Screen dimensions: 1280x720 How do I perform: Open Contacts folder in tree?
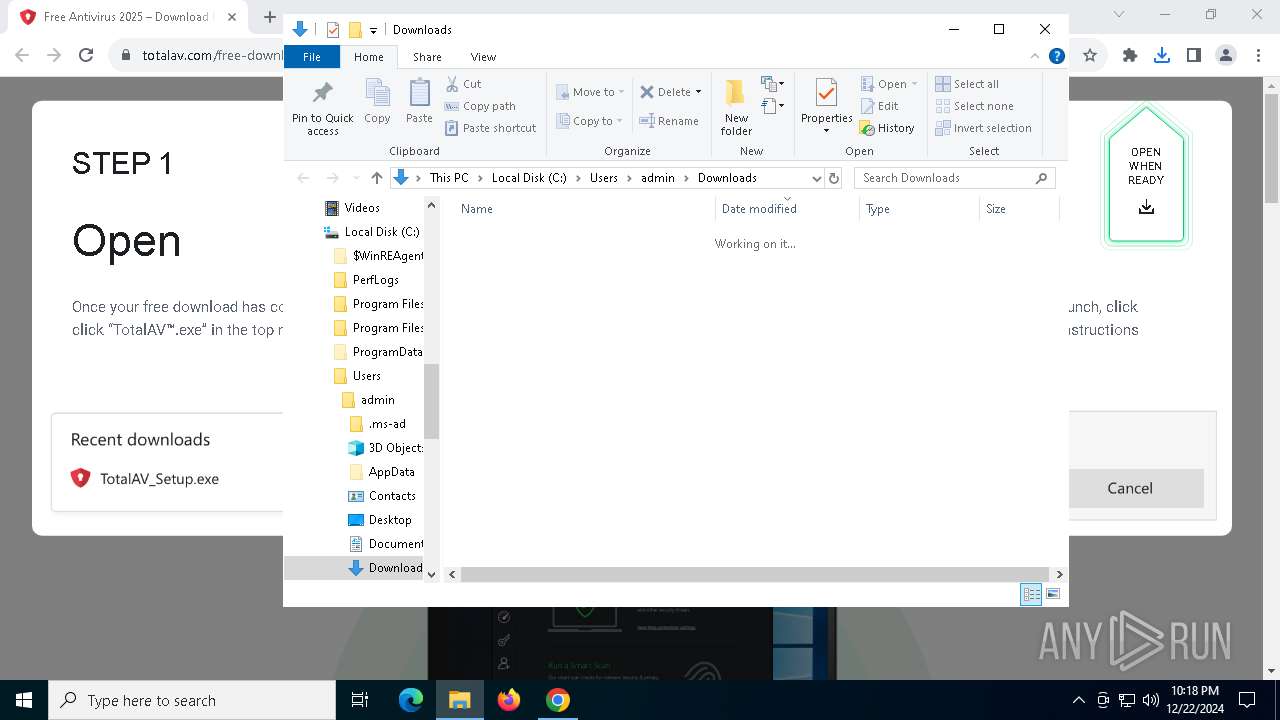392,496
